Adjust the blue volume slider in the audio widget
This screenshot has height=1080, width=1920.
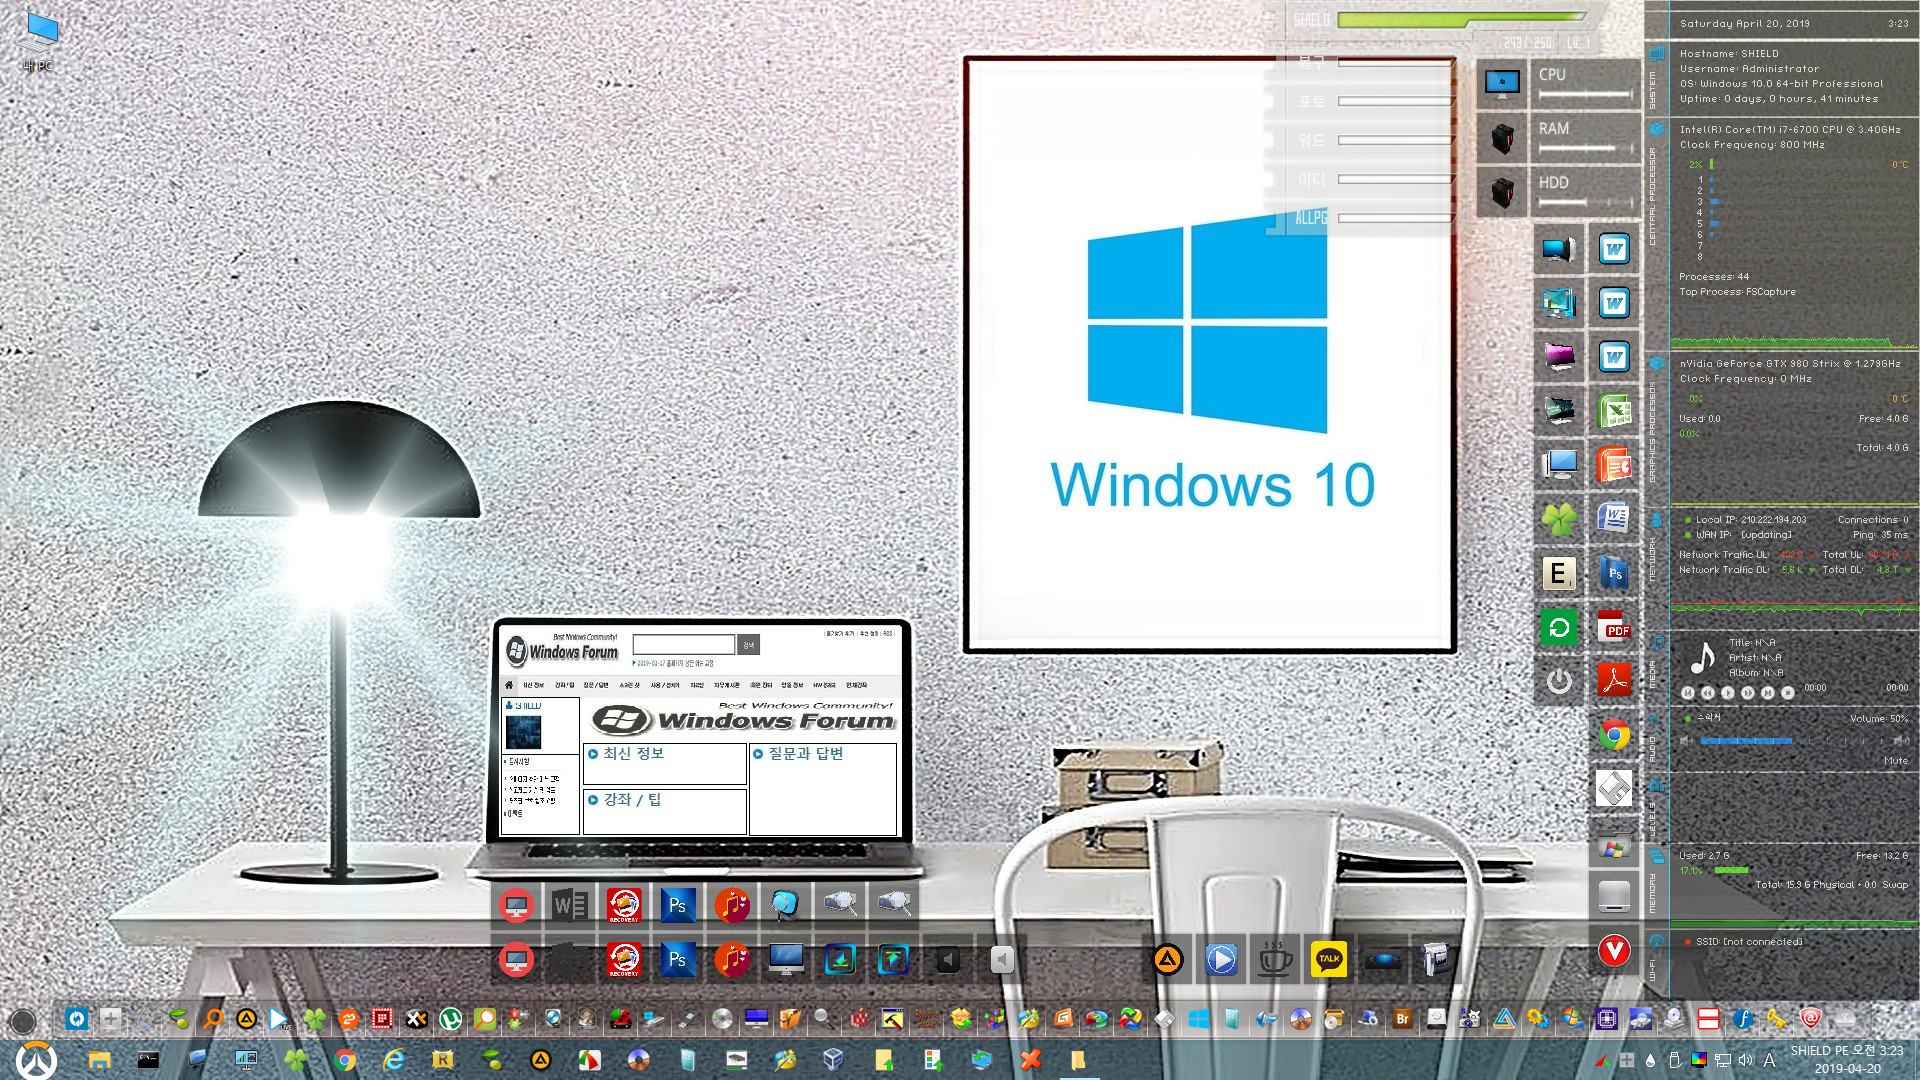coord(1745,741)
